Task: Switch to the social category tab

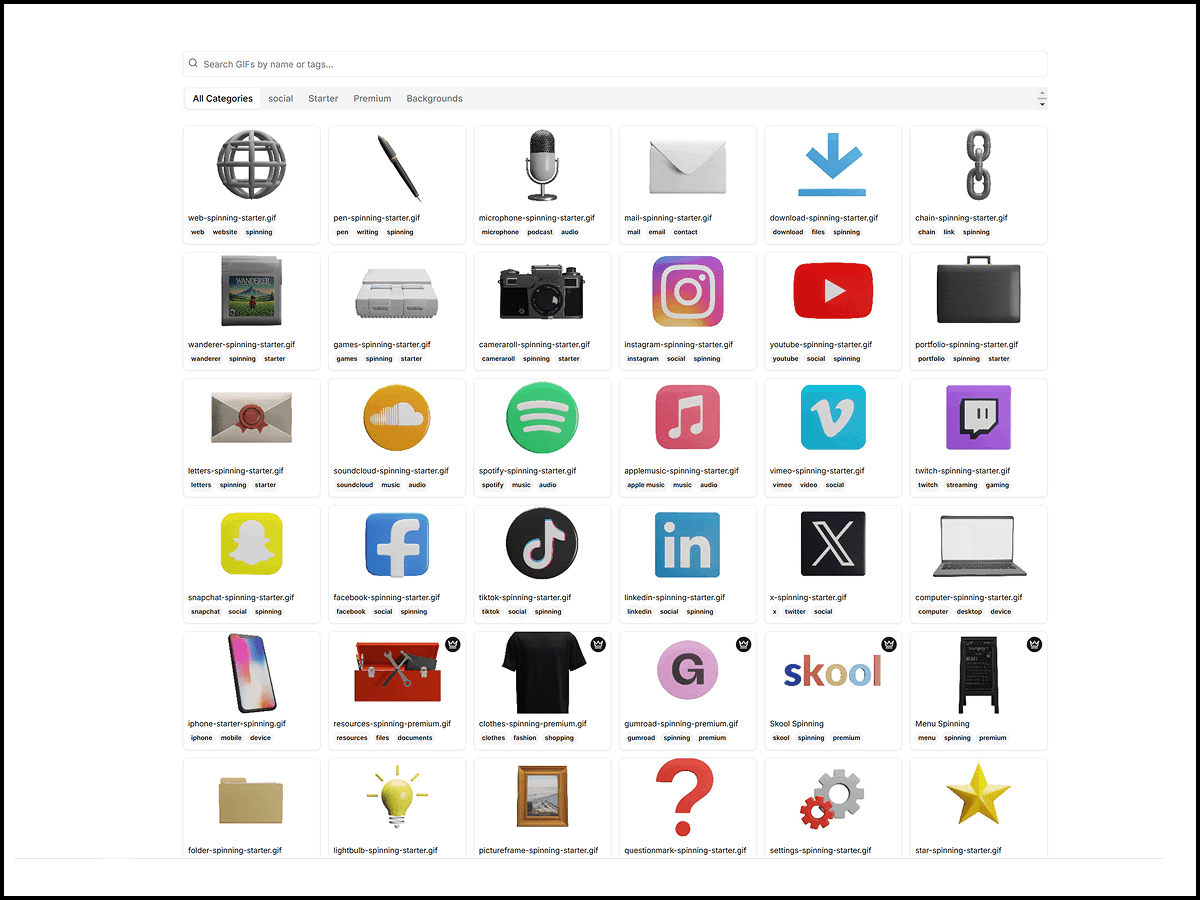Action: 281,99
